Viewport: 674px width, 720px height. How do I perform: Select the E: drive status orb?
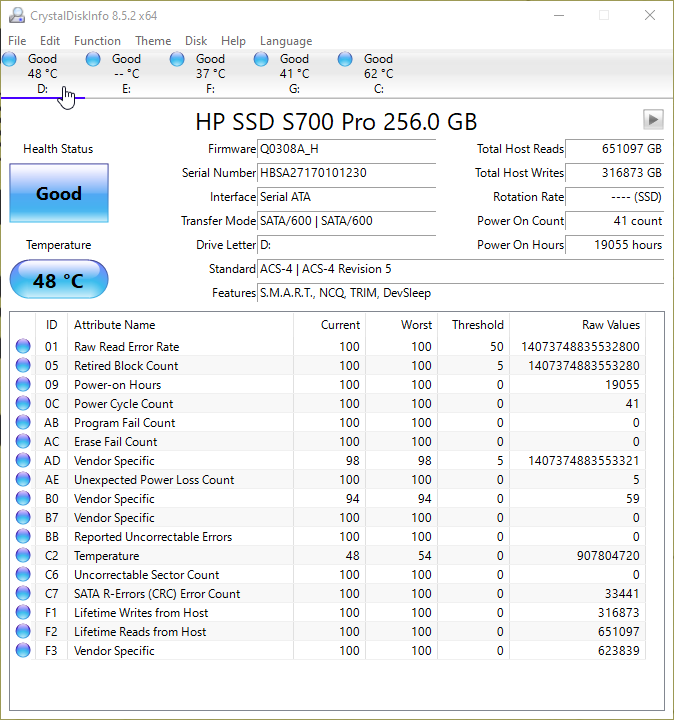93,60
